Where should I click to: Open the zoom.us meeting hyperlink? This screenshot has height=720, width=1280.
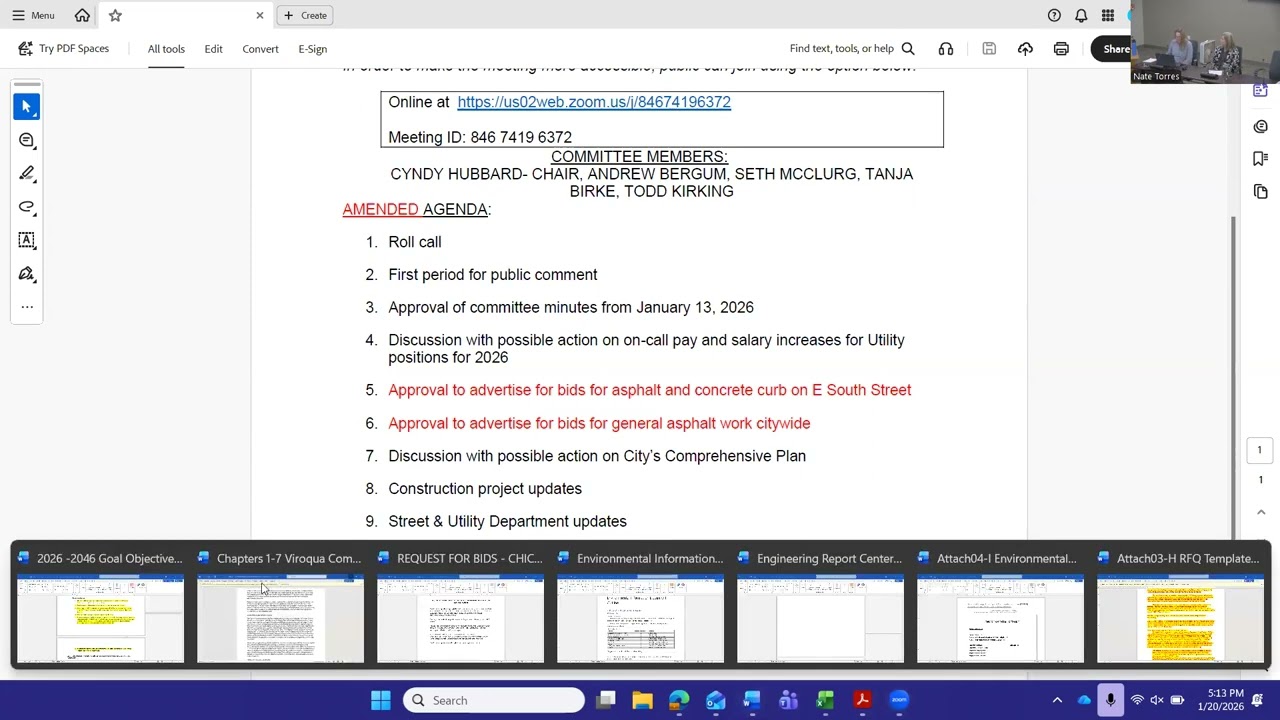[594, 102]
